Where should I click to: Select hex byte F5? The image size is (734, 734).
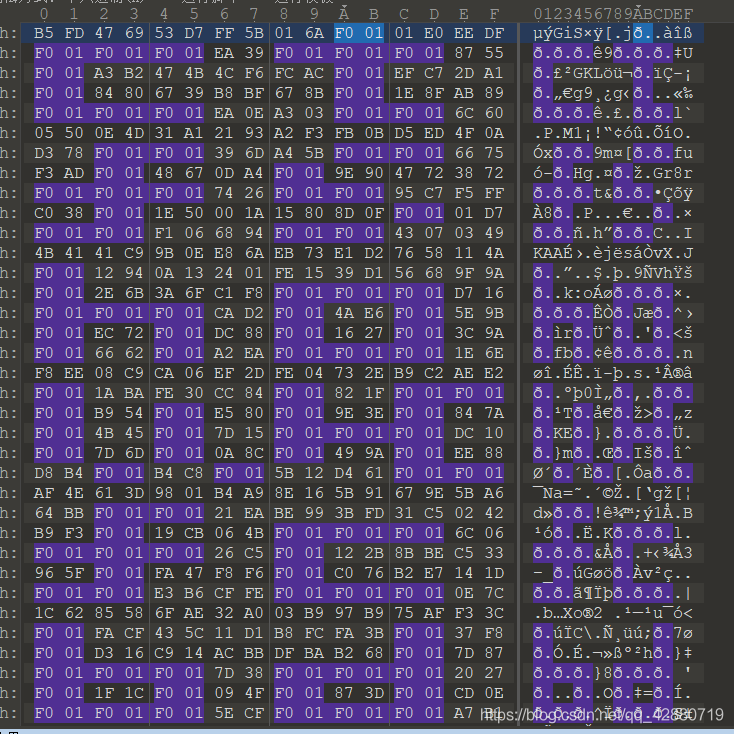click(464, 193)
